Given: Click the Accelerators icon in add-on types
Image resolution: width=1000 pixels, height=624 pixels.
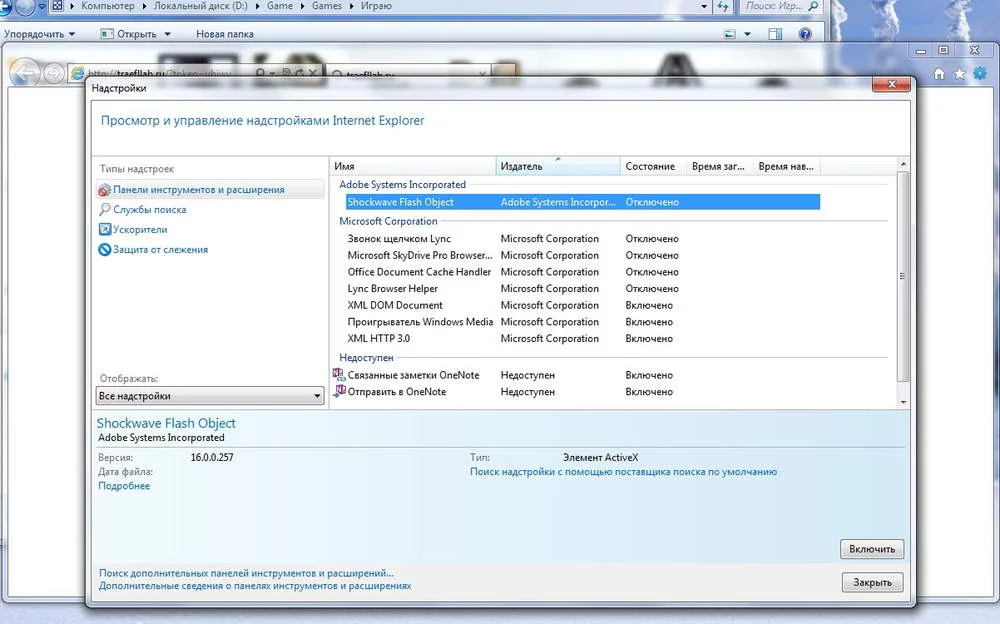Looking at the screenshot, I should 105,230.
